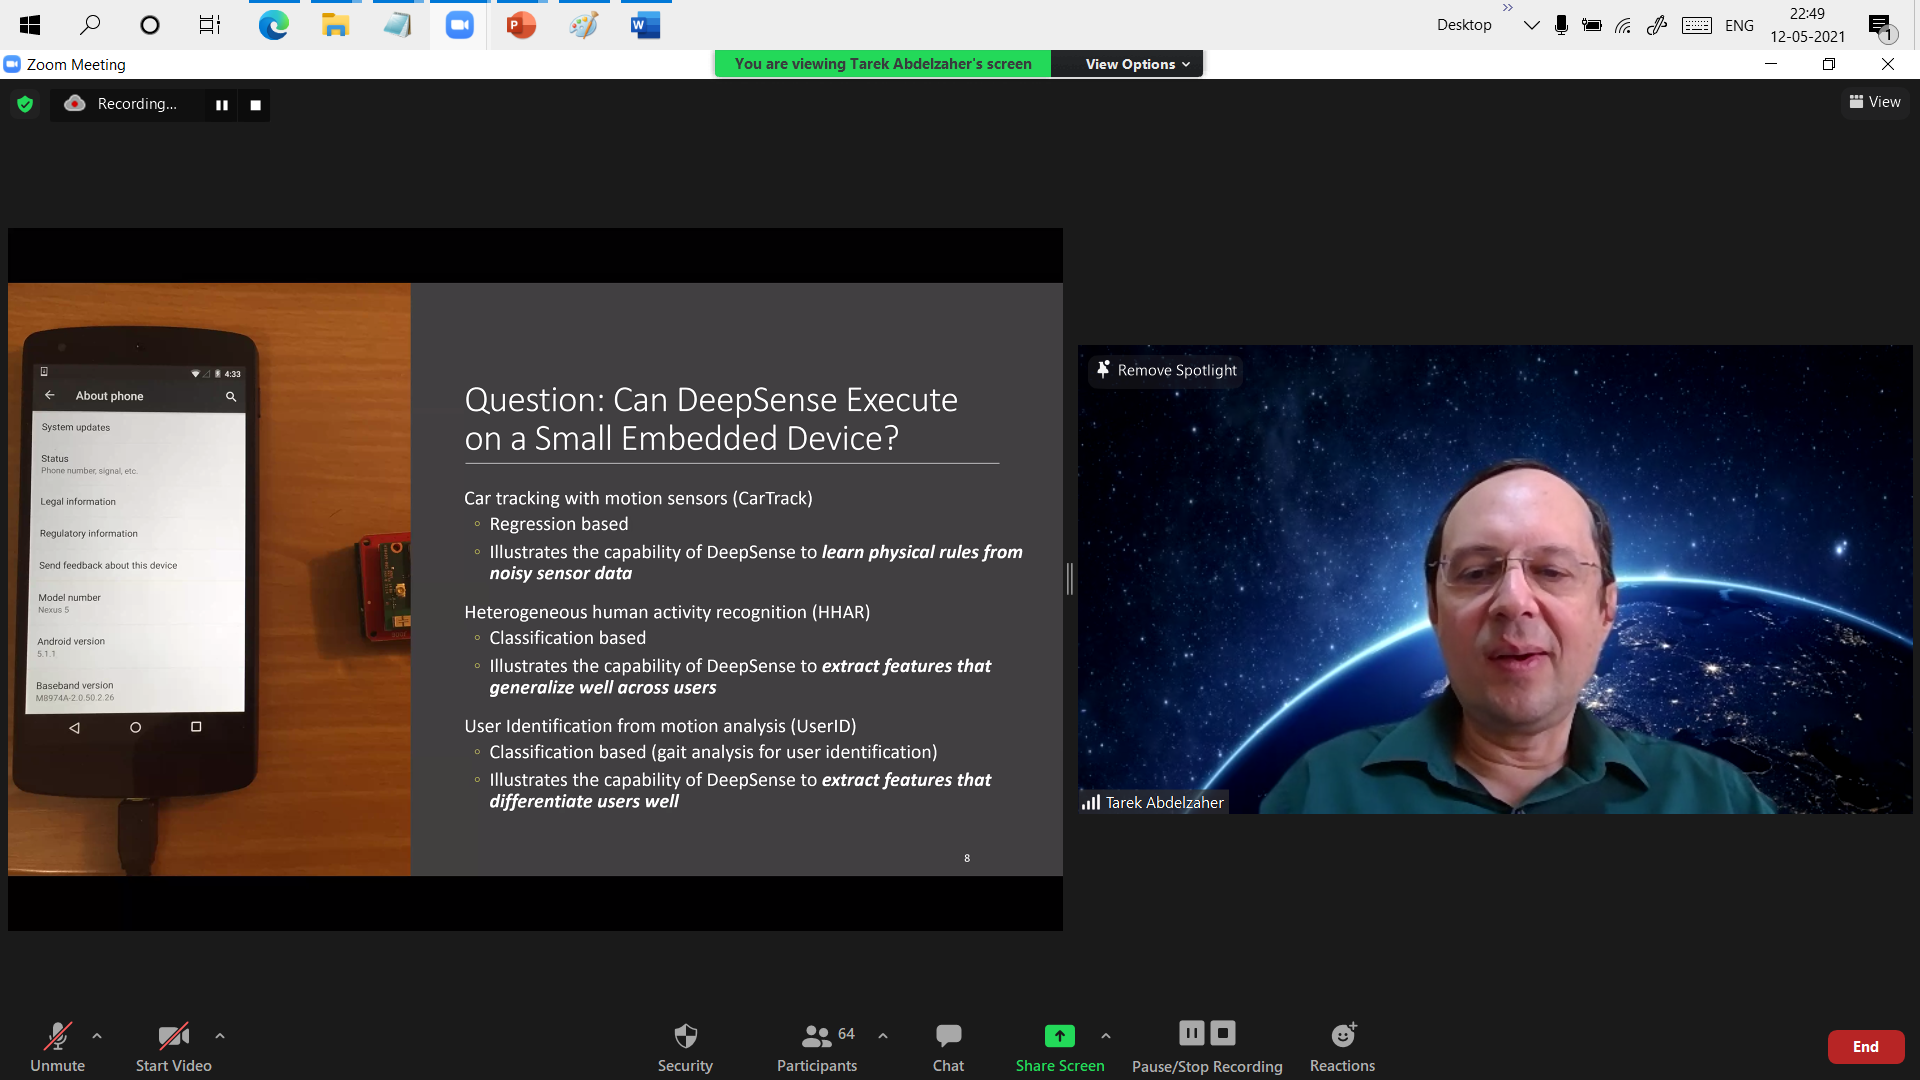Open the touch keyboard tray icon

click(x=1697, y=25)
